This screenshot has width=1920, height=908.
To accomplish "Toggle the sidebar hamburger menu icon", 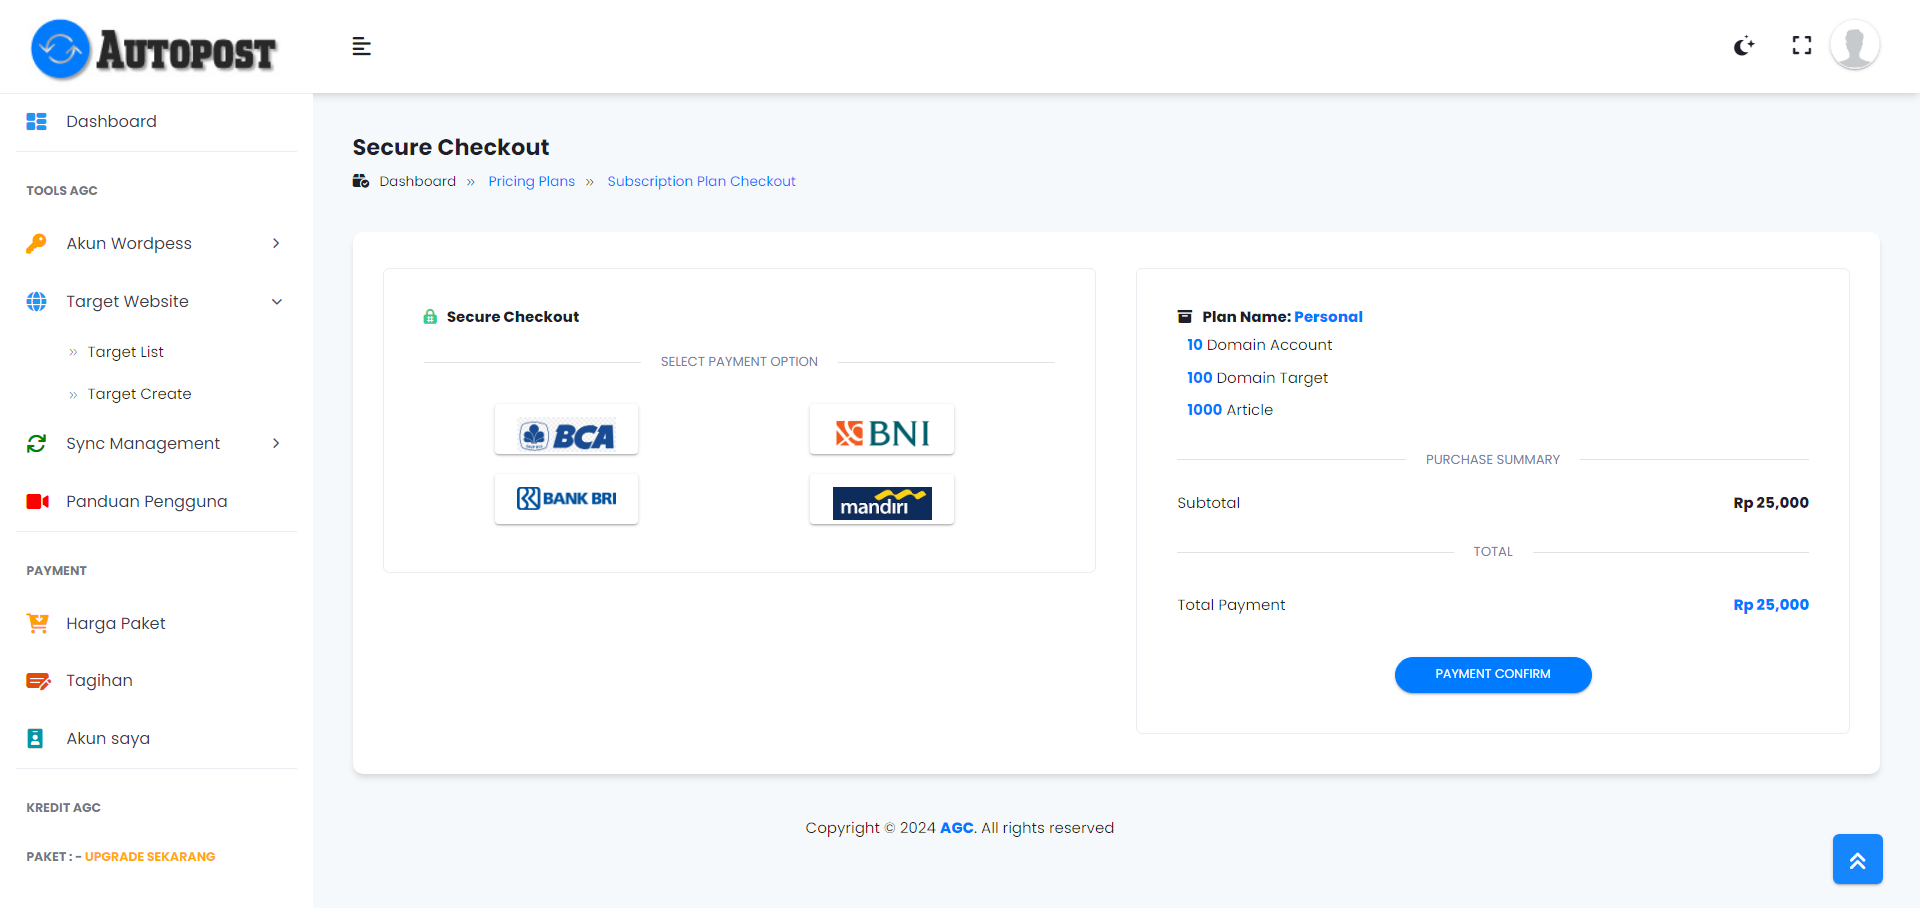I will click(x=362, y=47).
